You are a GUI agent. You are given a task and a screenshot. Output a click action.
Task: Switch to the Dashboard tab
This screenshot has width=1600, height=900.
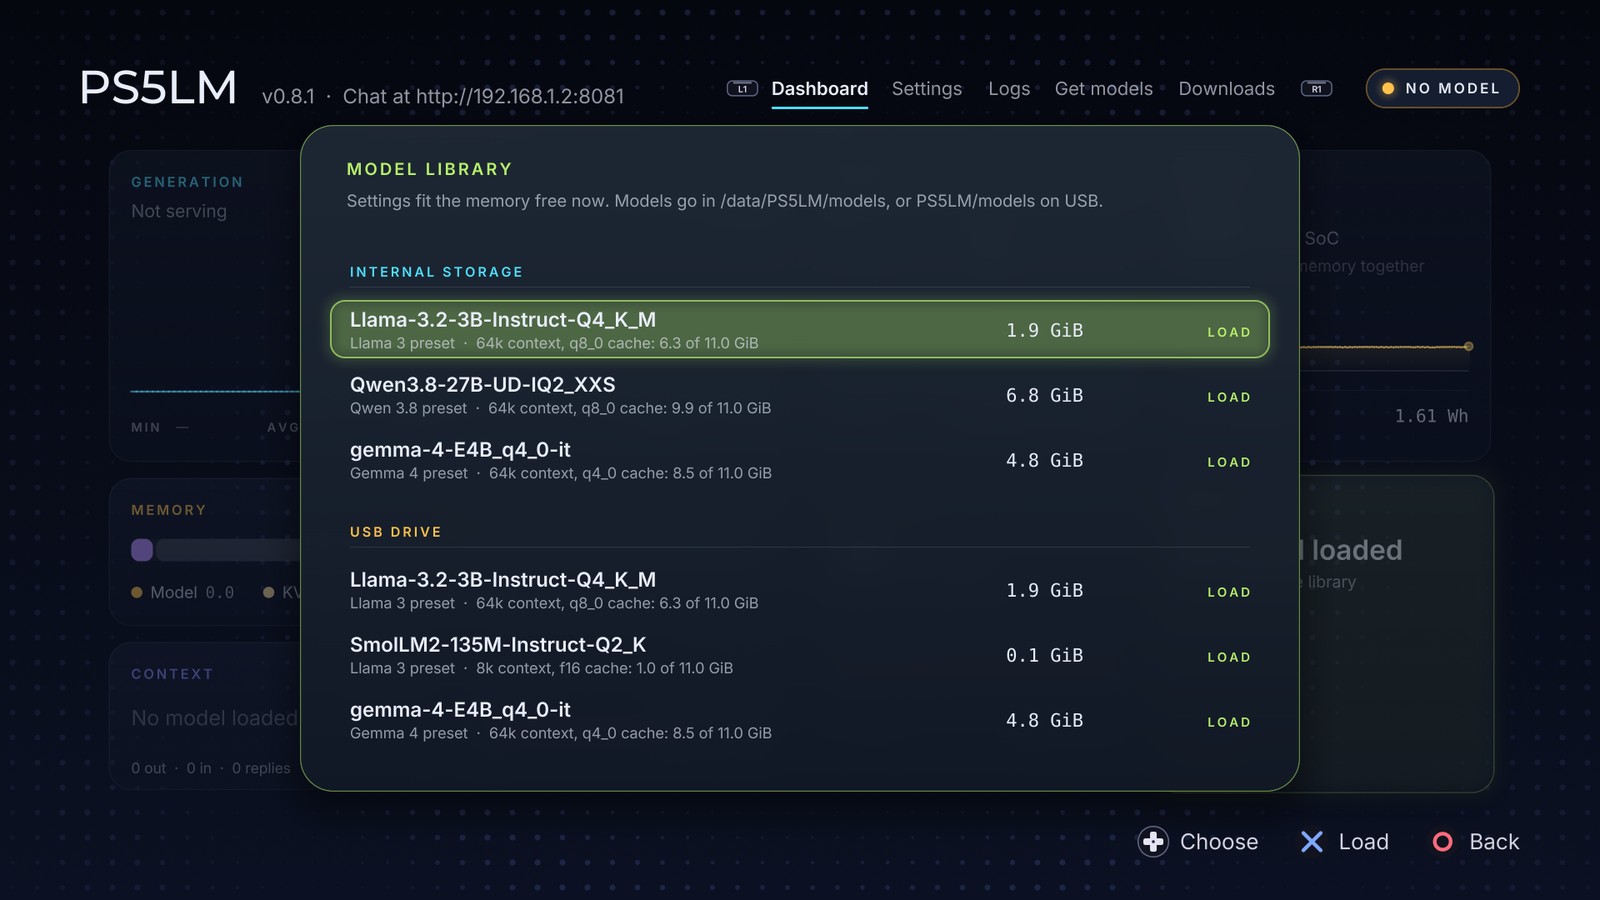coord(820,89)
